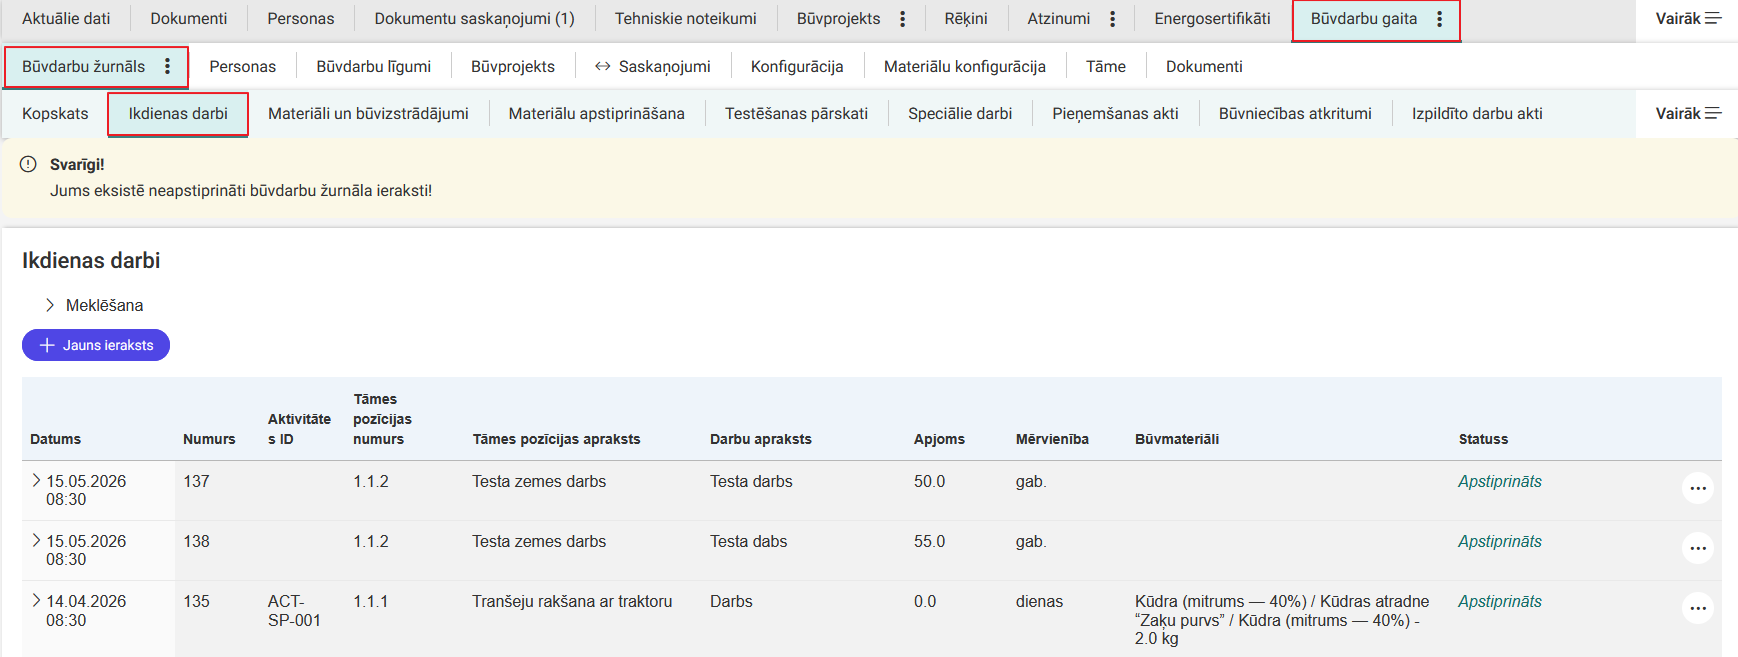1738x657 pixels.
Task: Switch to Aktuālie dati tab
Action: 66,18
